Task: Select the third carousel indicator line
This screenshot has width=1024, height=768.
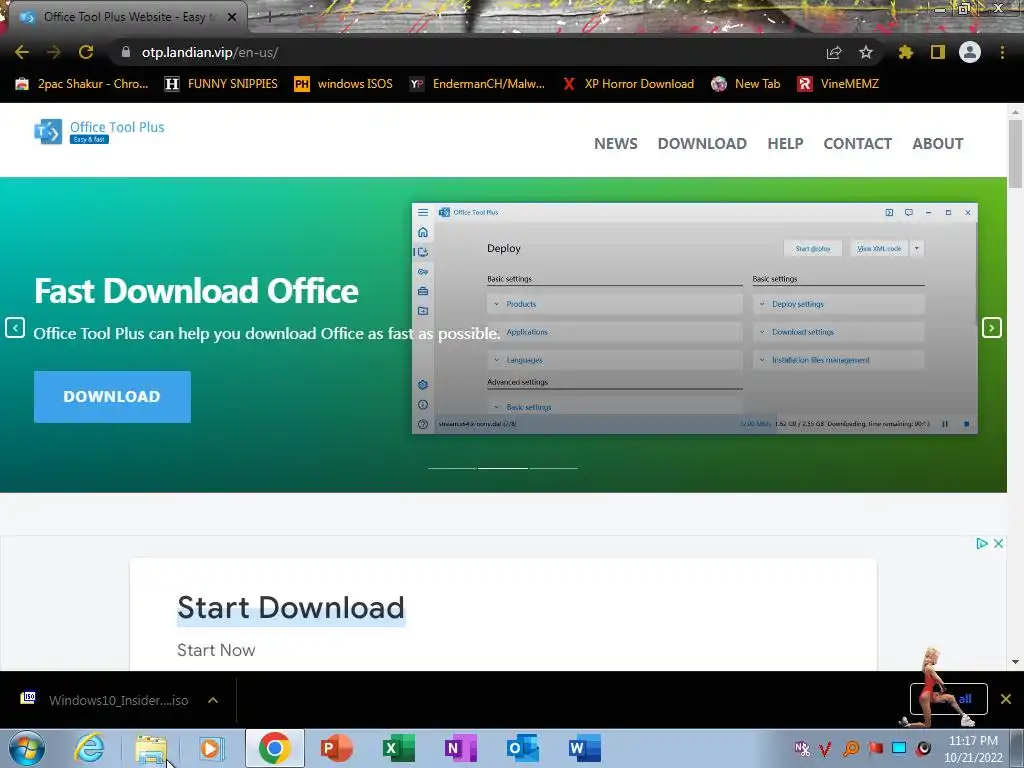Action: coord(553,468)
